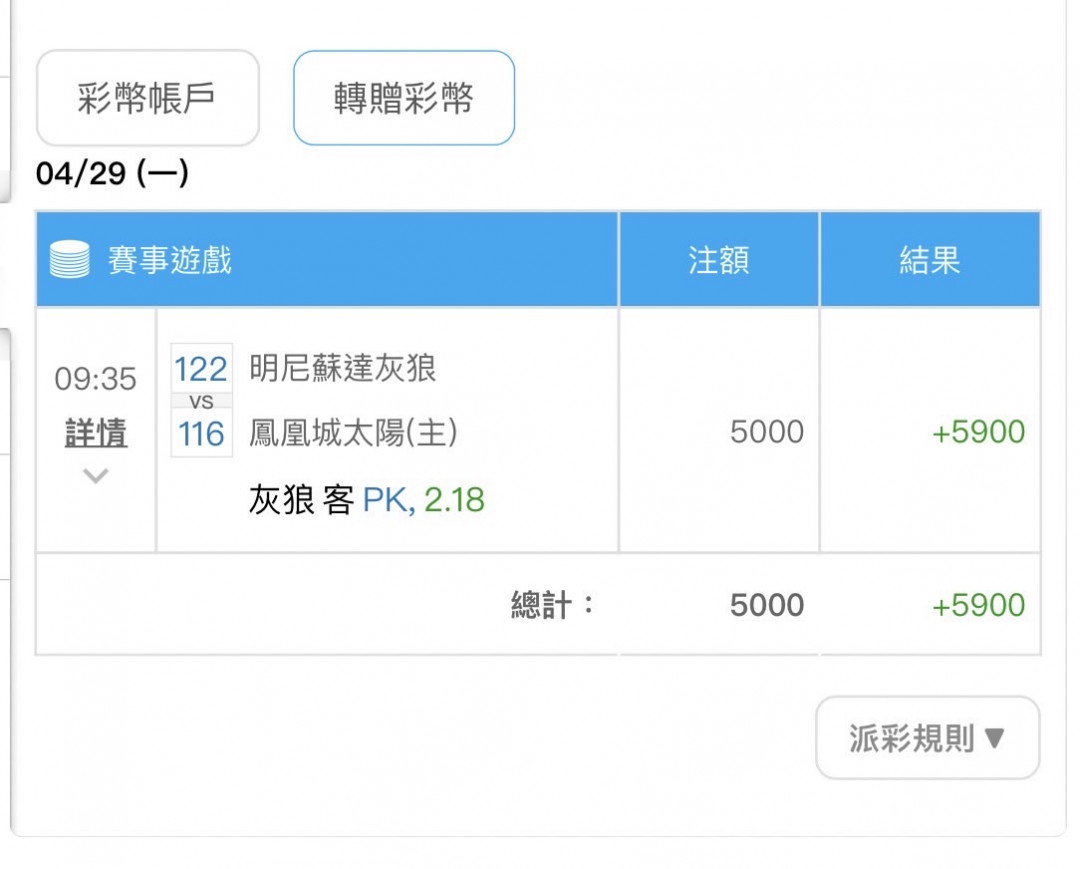Expand the chevron below 詳情
Image resolution: width=1080 pixels, height=869 pixels.
[x=95, y=476]
